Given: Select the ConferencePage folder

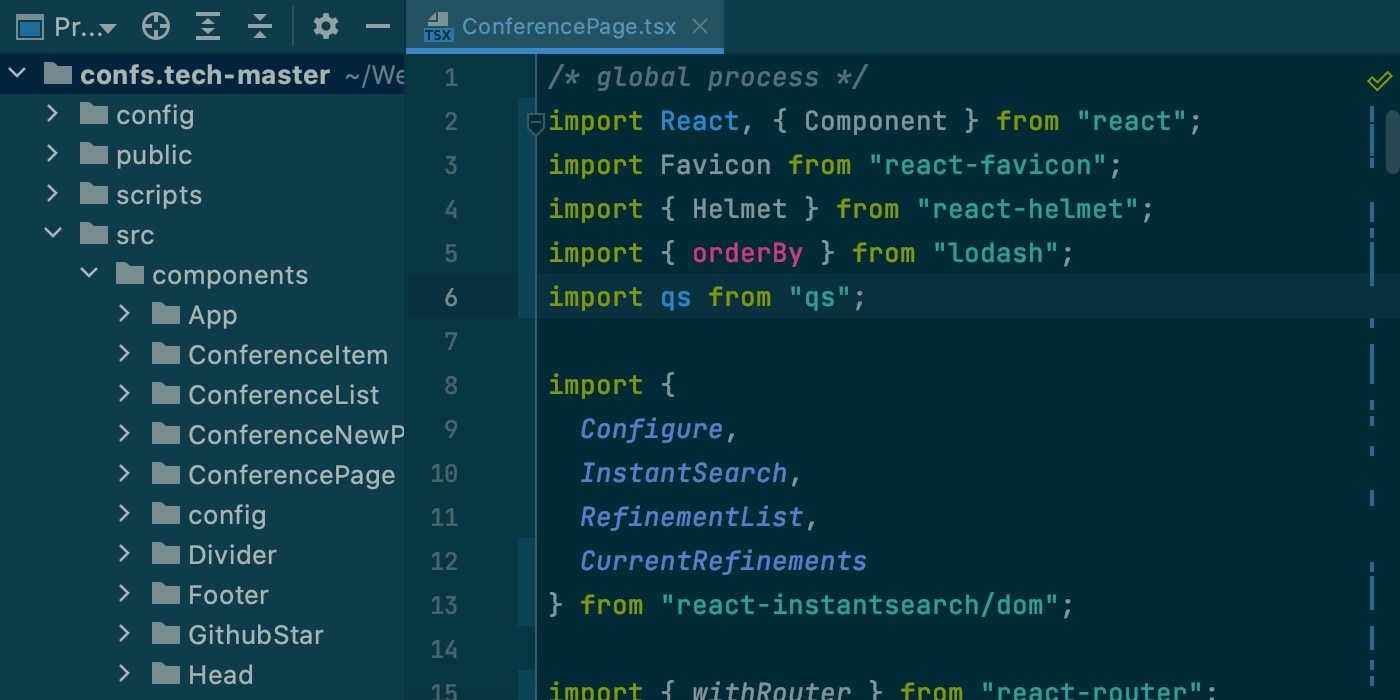Looking at the screenshot, I should pos(202,475).
